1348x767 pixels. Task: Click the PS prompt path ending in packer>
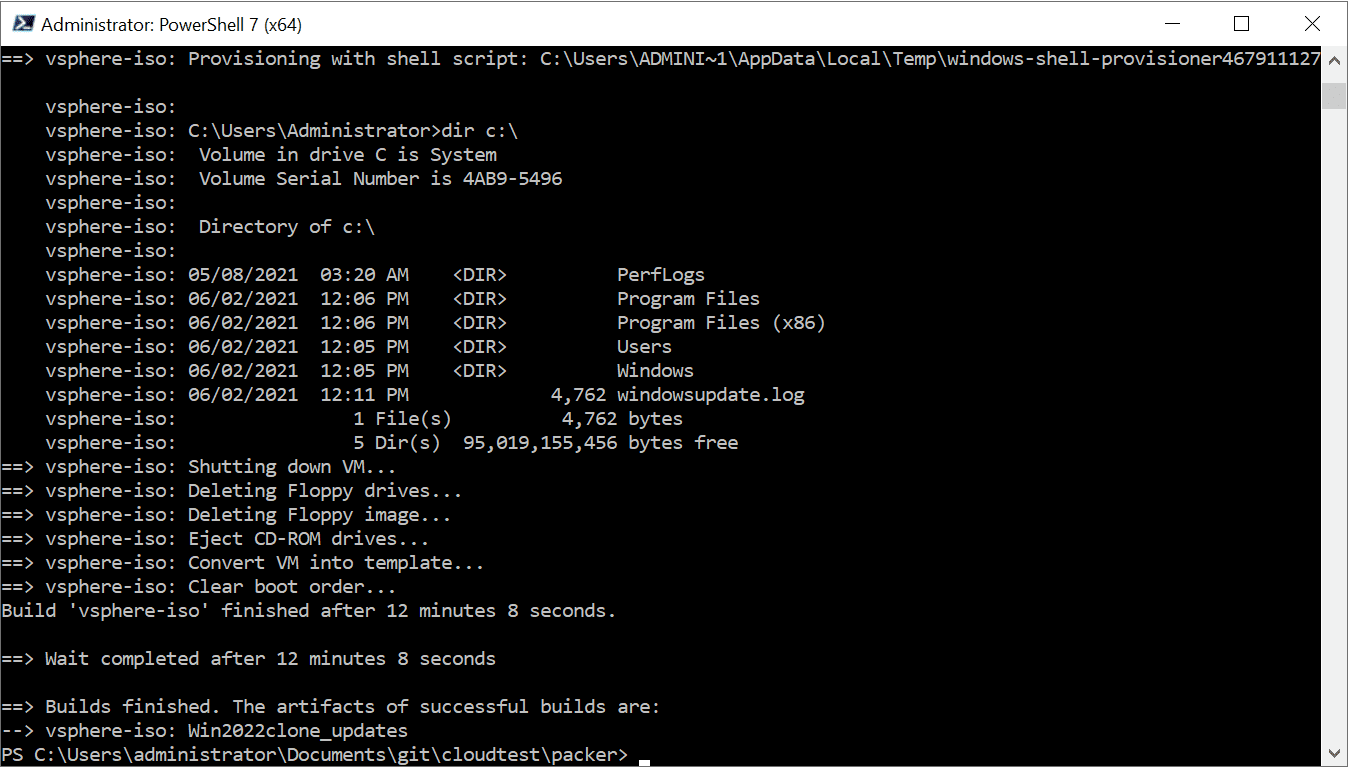[x=315, y=755]
